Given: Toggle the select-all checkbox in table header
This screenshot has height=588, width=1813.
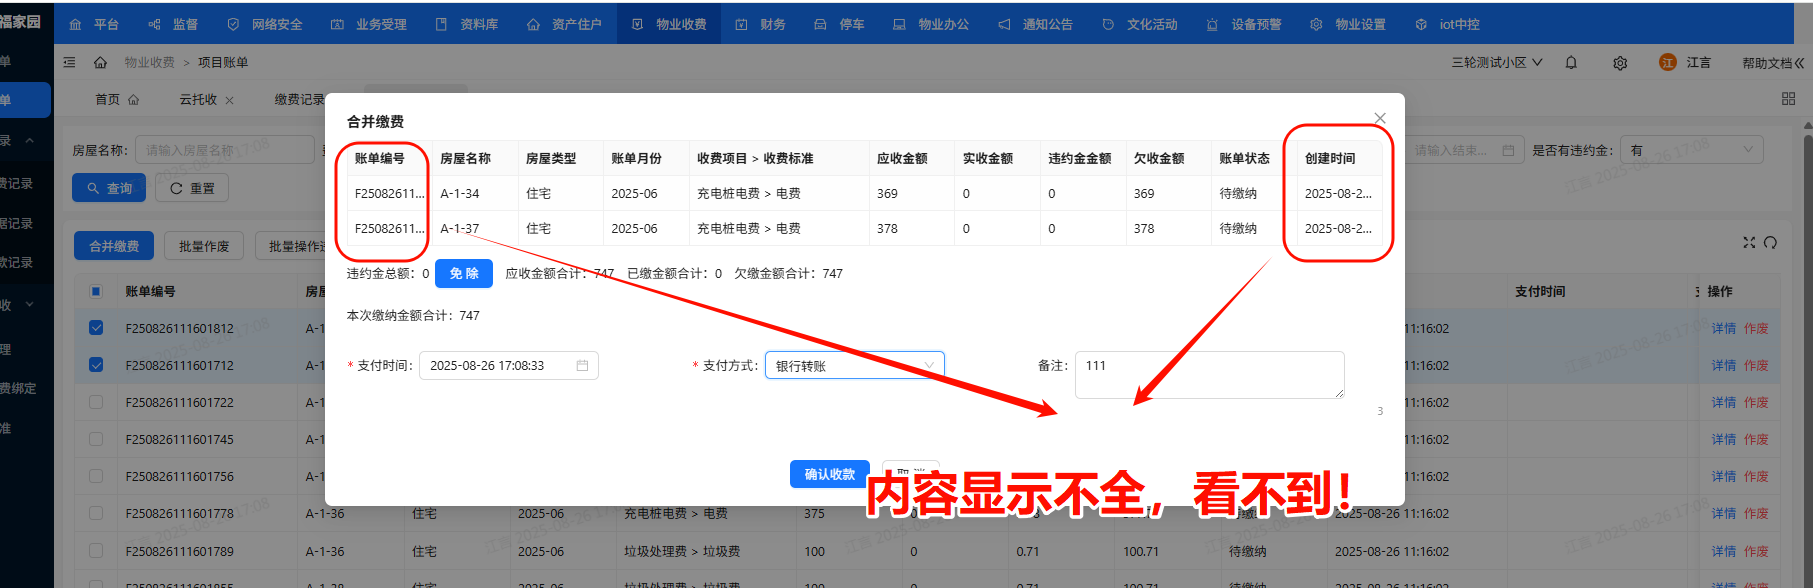Looking at the screenshot, I should [x=96, y=291].
